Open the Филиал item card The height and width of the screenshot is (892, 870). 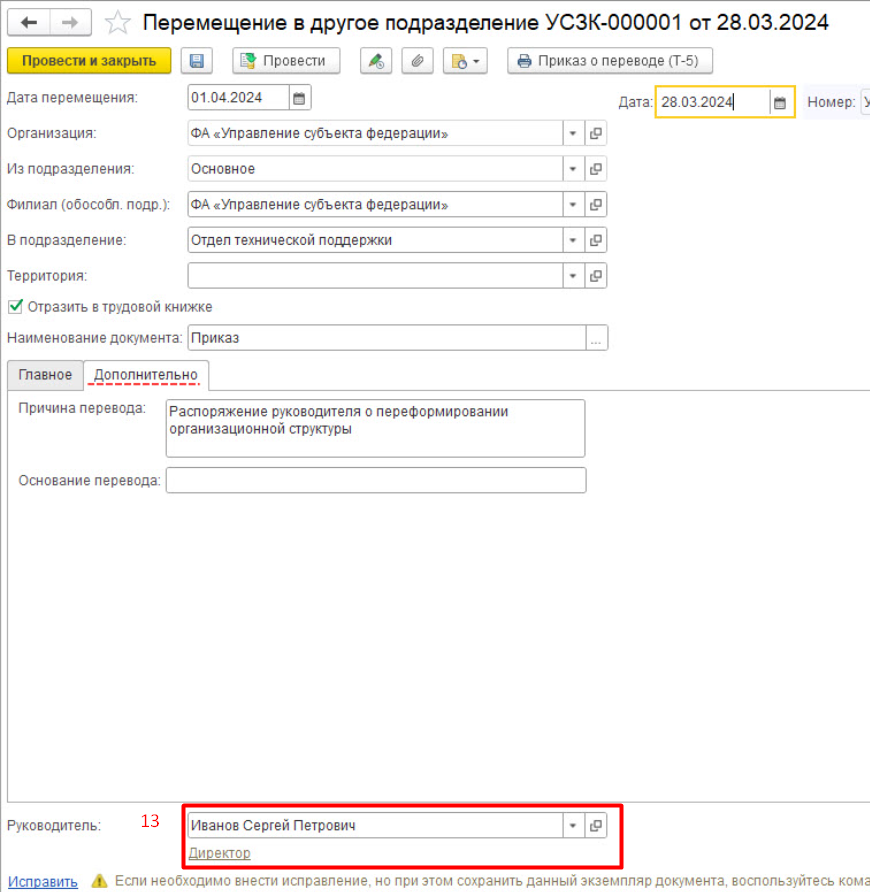tap(596, 205)
